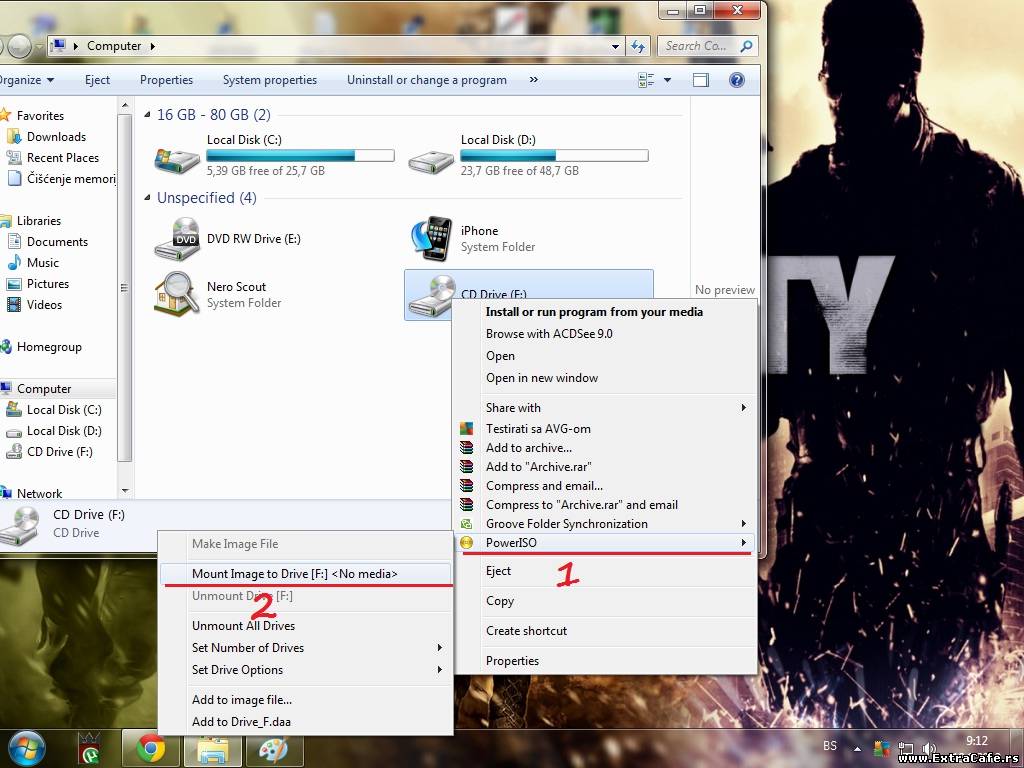Click the address bar refresh button
Viewport: 1024px width, 768px height.
click(x=638, y=46)
